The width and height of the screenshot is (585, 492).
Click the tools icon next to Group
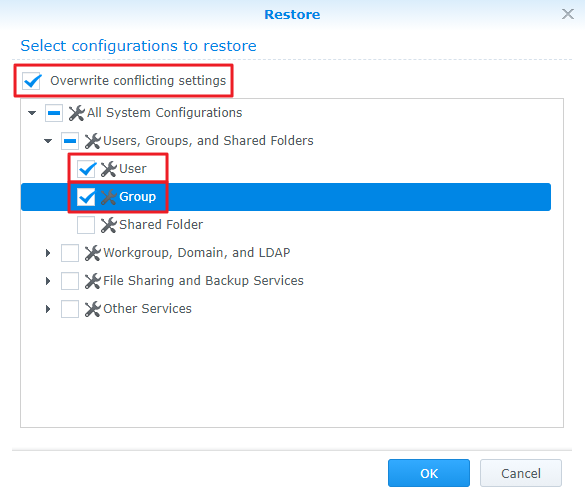tap(109, 197)
